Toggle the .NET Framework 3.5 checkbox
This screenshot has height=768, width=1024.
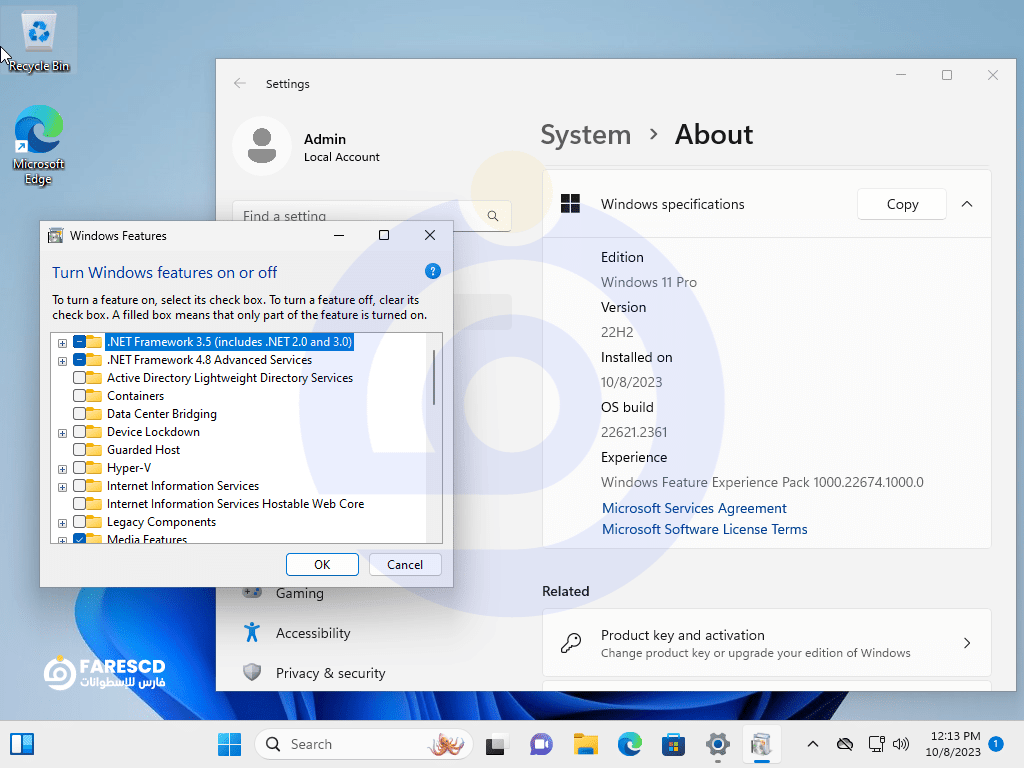pos(80,342)
